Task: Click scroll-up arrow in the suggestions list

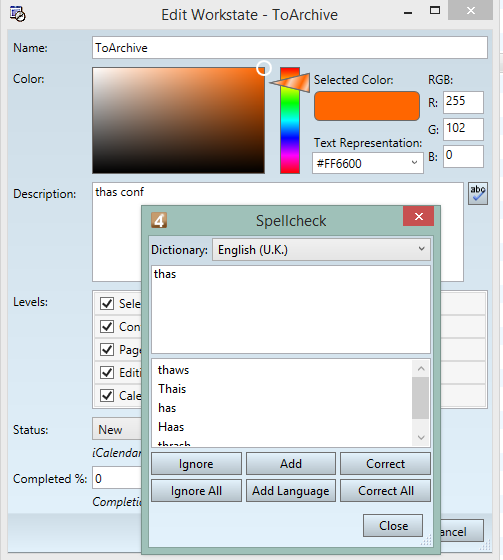Action: 421,368
